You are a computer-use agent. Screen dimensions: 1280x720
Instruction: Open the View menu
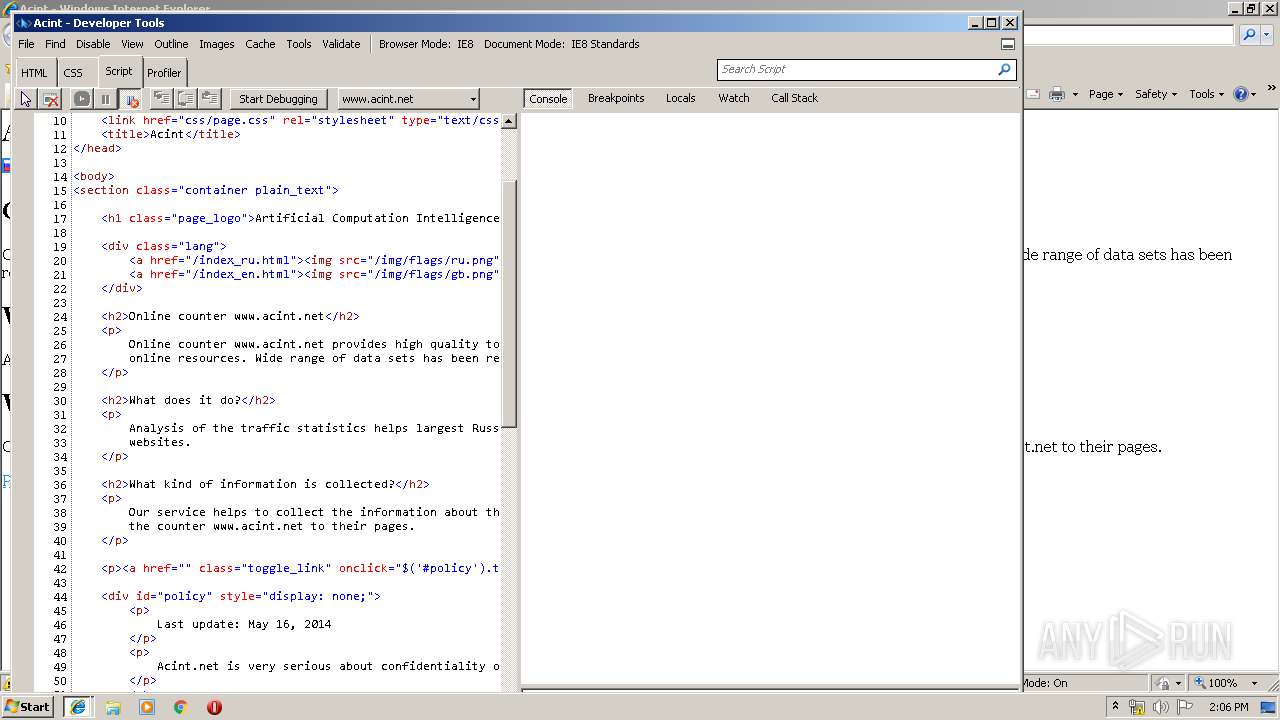pyautogui.click(x=132, y=44)
